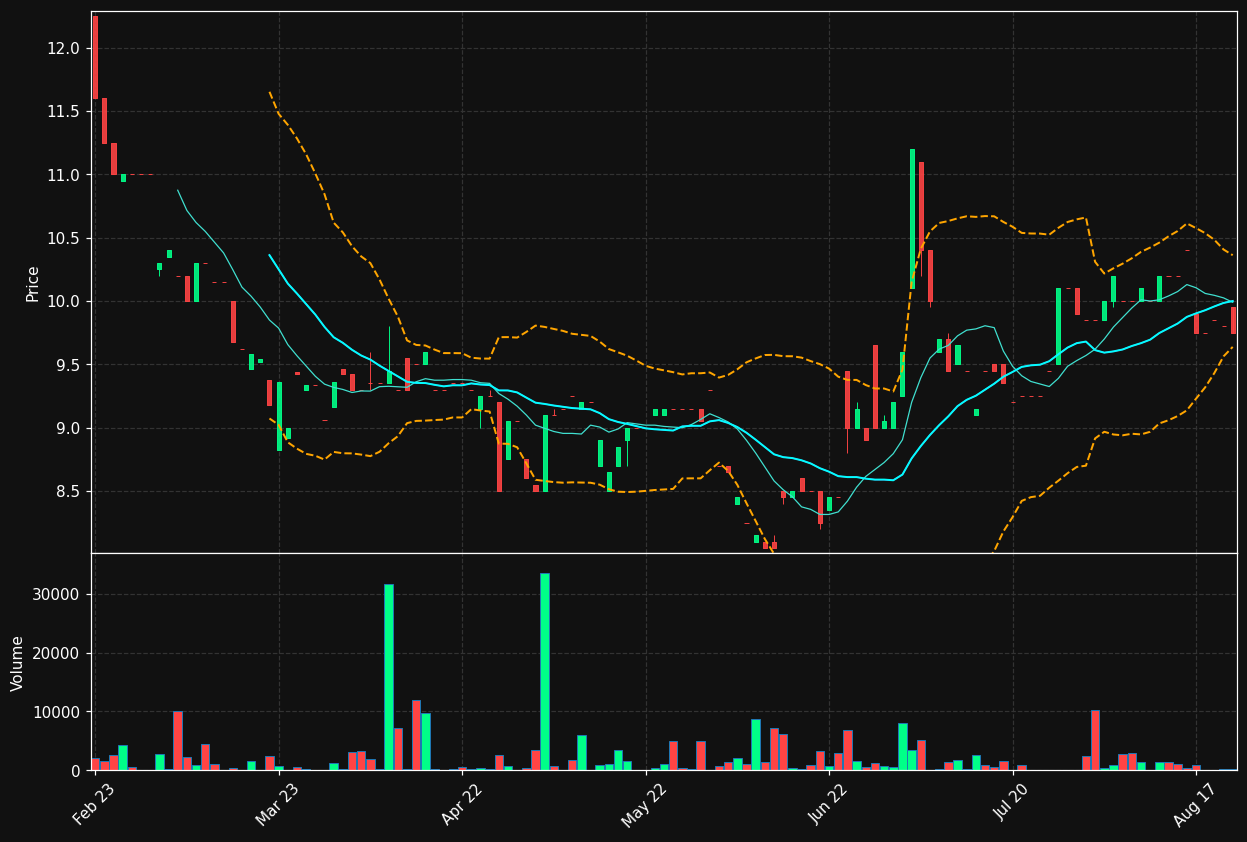Select the Apr 22 date label
Image resolution: width=1247 pixels, height=842 pixels.
[x=460, y=804]
